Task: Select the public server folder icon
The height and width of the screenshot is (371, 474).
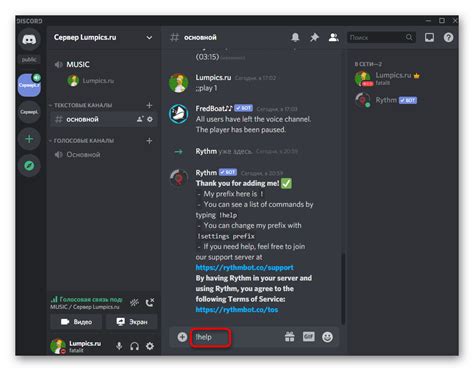Action: tap(29, 59)
